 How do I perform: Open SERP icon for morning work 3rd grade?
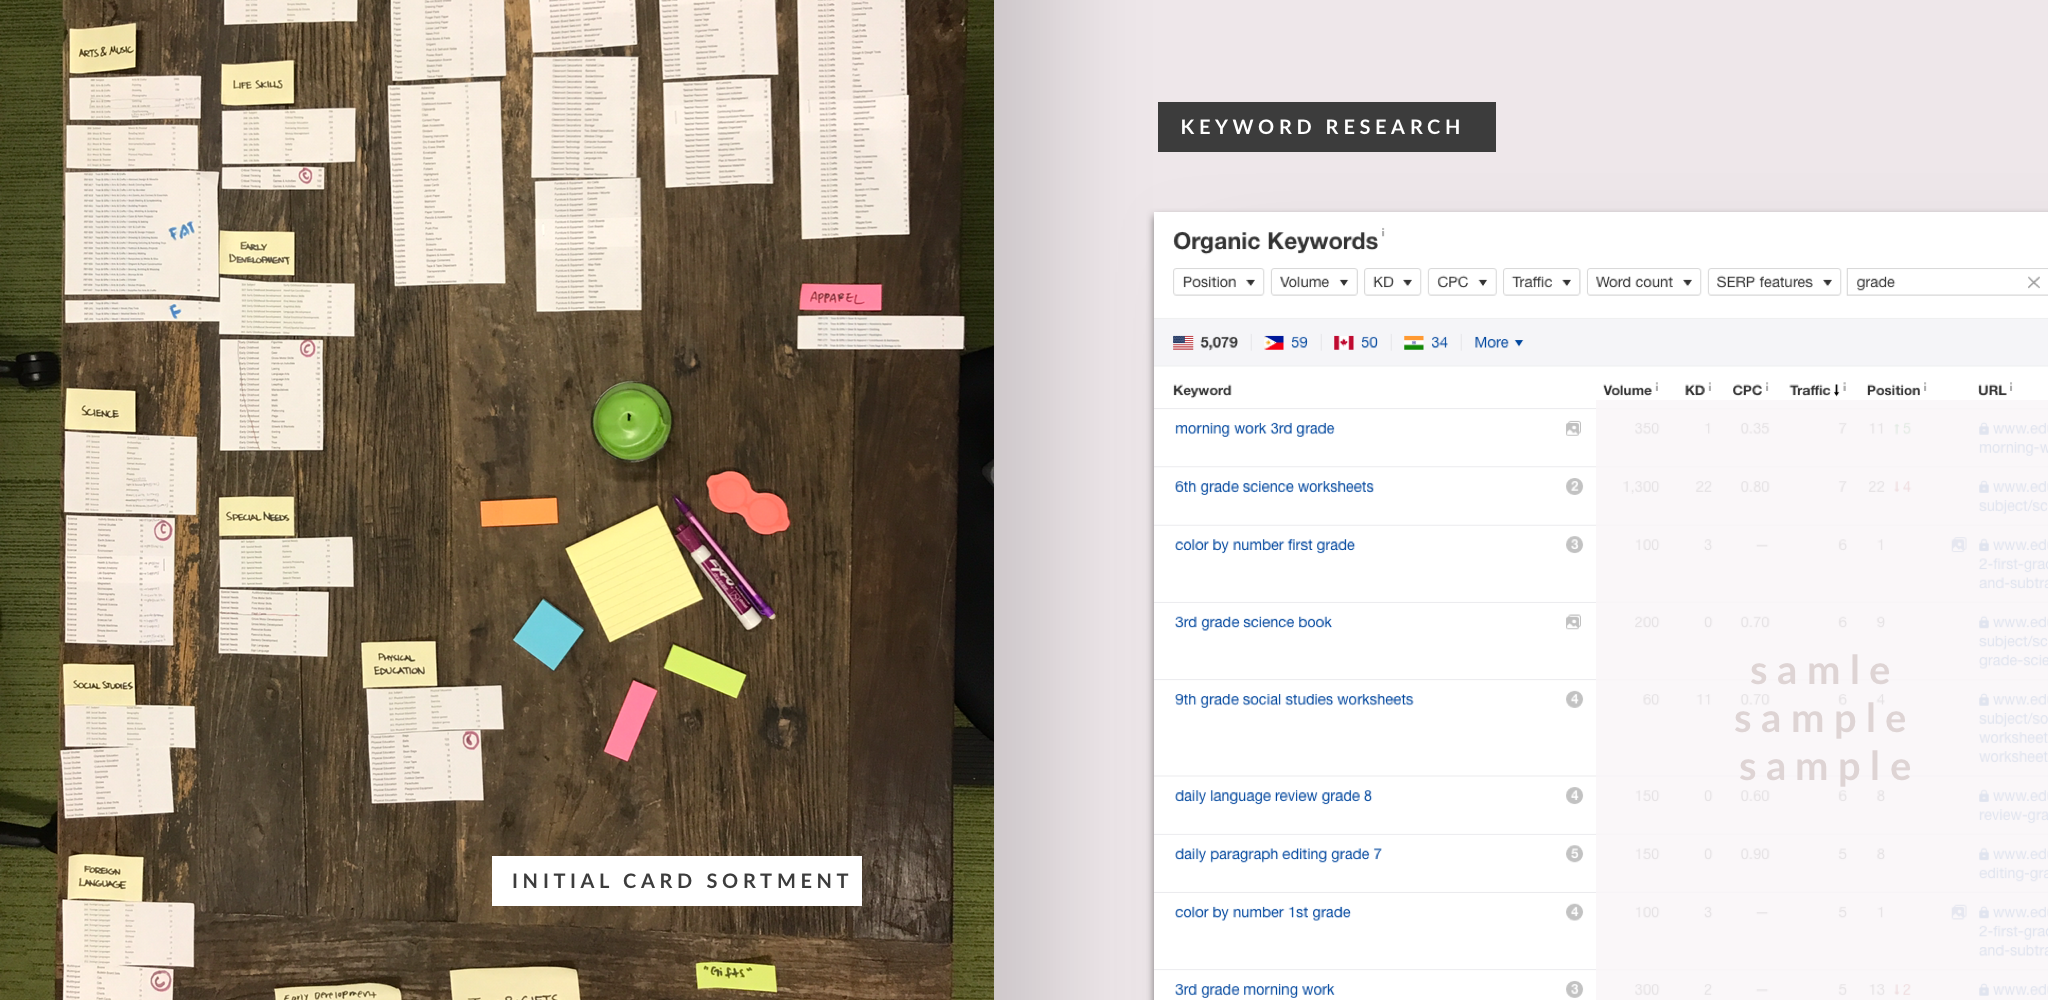coord(1573,429)
